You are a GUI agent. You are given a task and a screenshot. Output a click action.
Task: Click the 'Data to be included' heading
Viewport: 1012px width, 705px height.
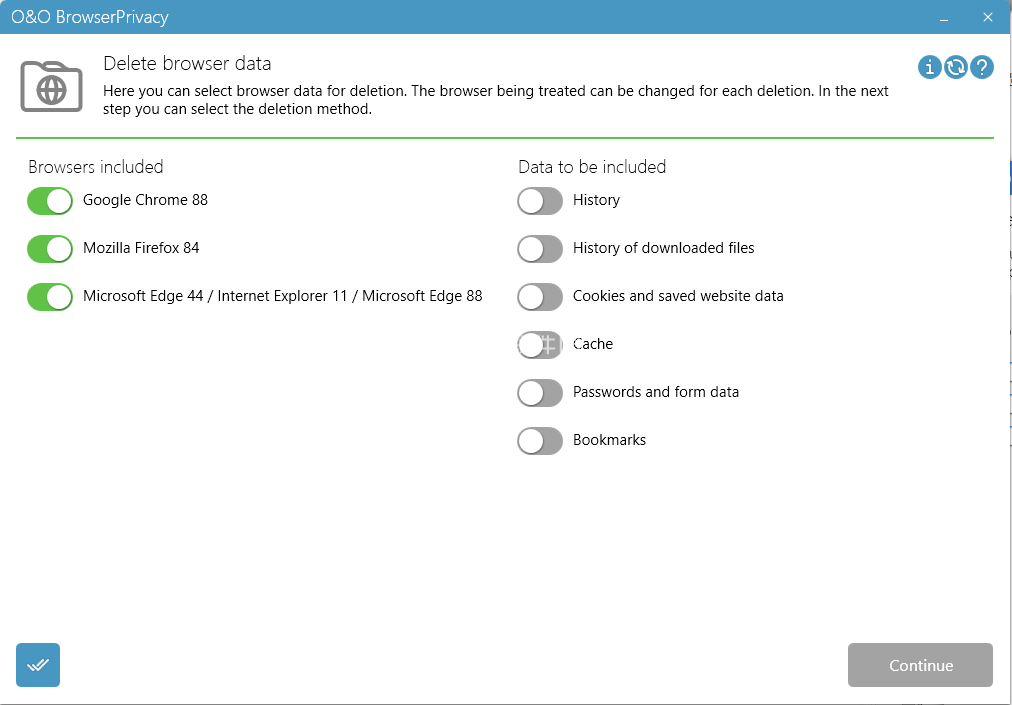tap(592, 167)
